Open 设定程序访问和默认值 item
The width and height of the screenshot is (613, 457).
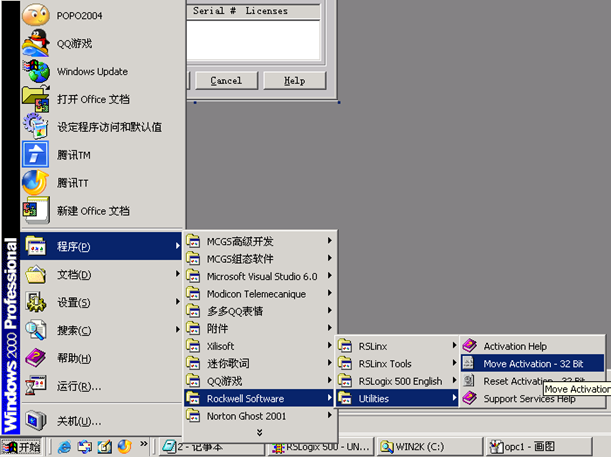[x=108, y=127]
